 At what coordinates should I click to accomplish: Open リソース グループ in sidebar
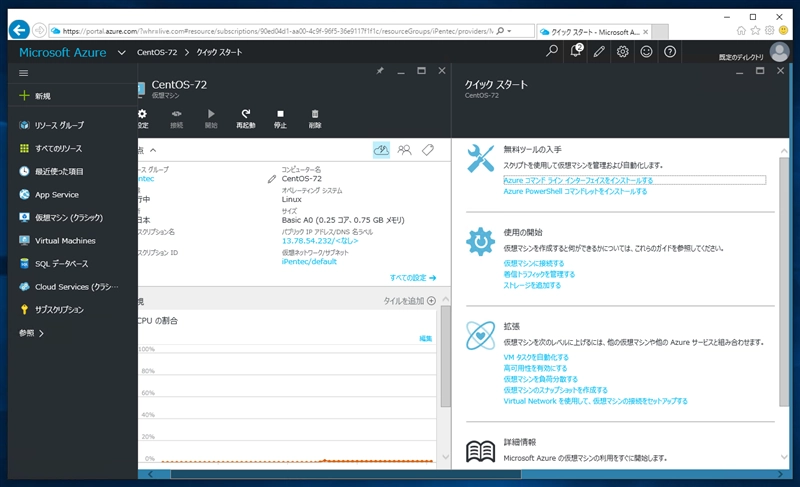coord(59,125)
